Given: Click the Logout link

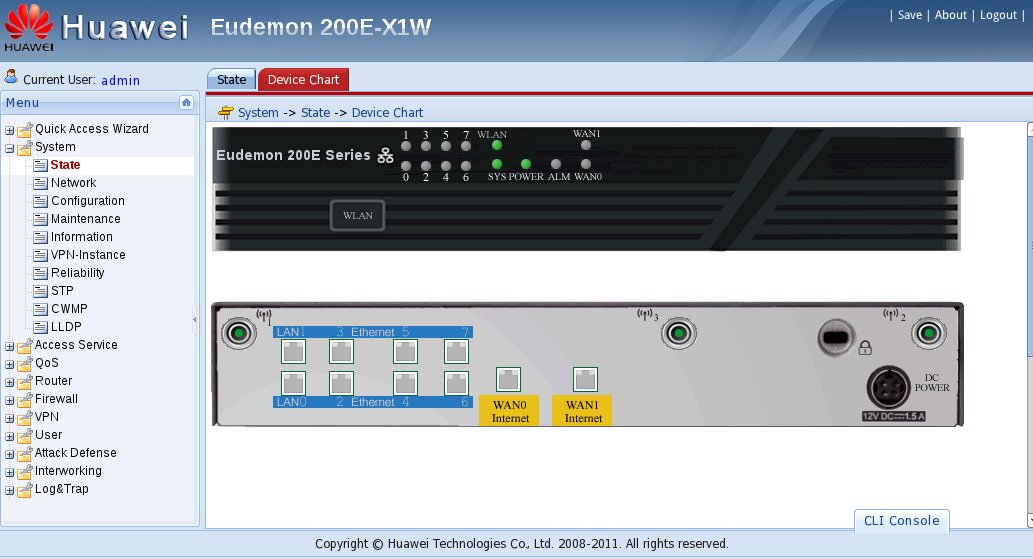Looking at the screenshot, I should pyautogui.click(x=998, y=15).
